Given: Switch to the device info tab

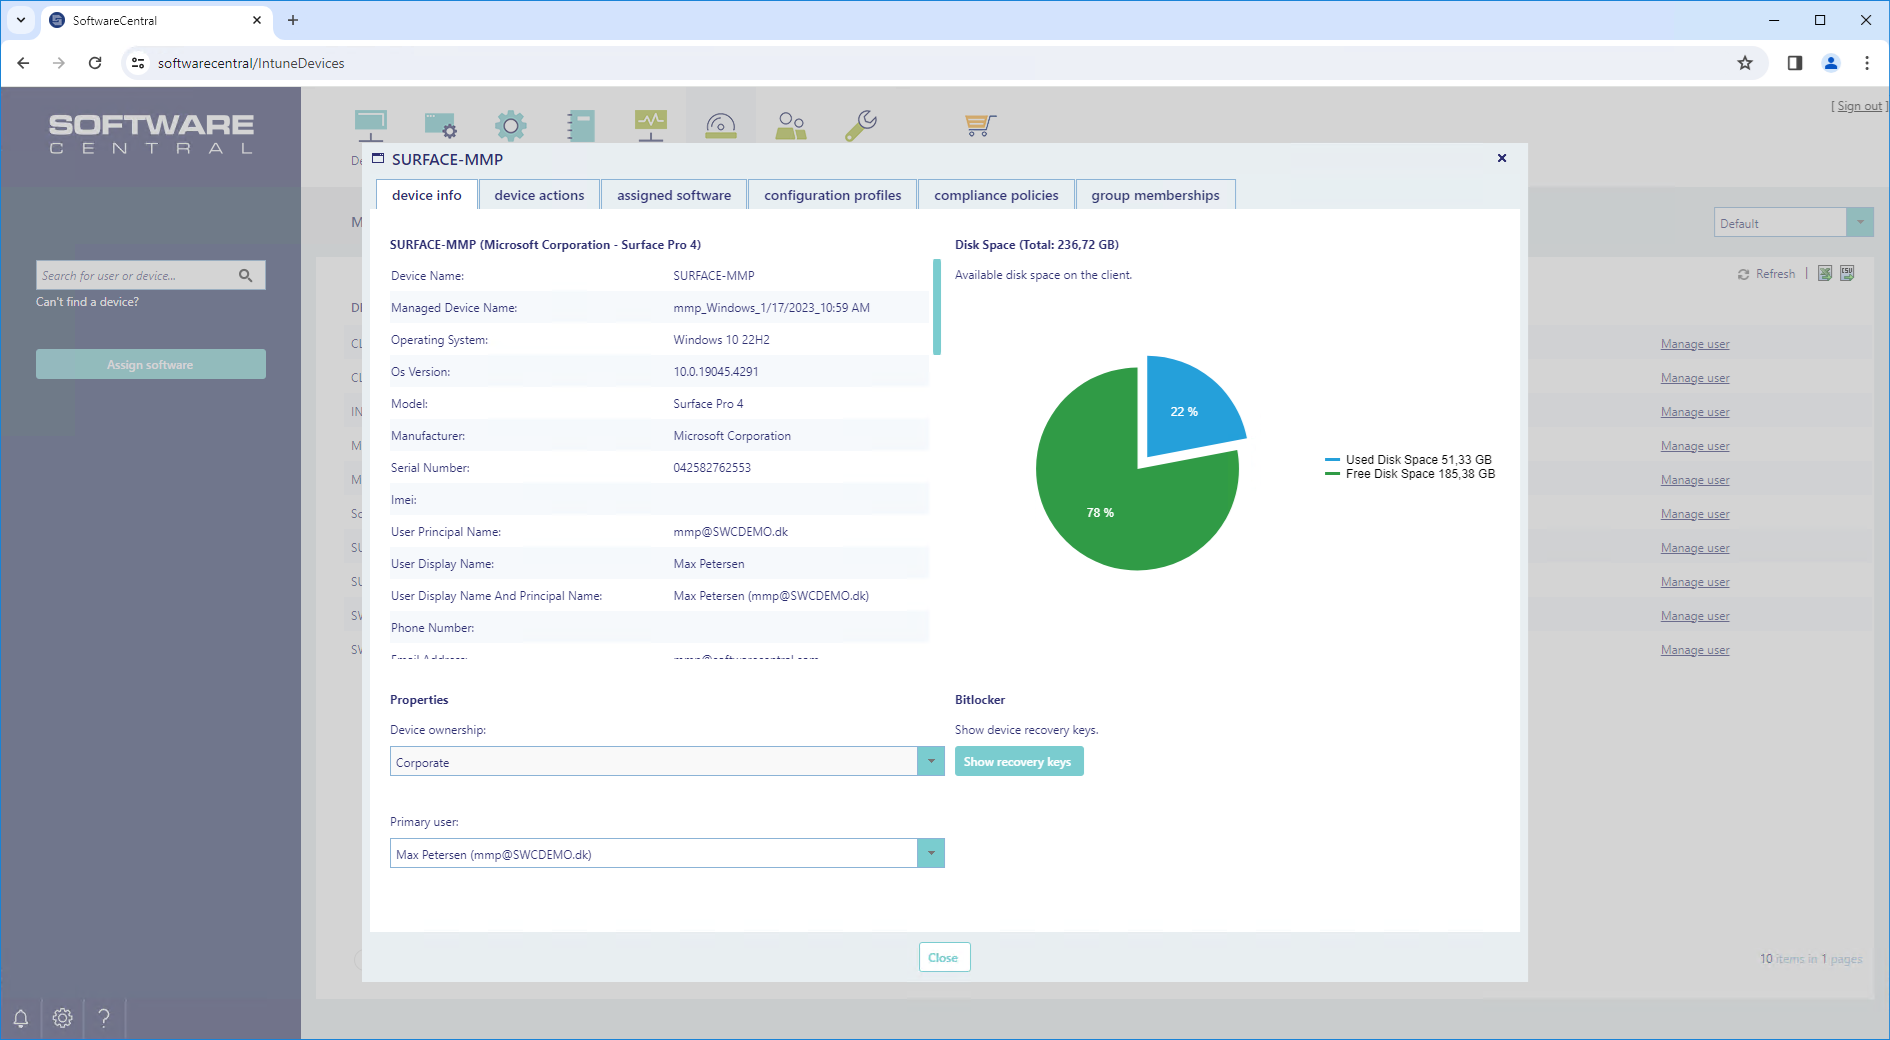Looking at the screenshot, I should 427,195.
